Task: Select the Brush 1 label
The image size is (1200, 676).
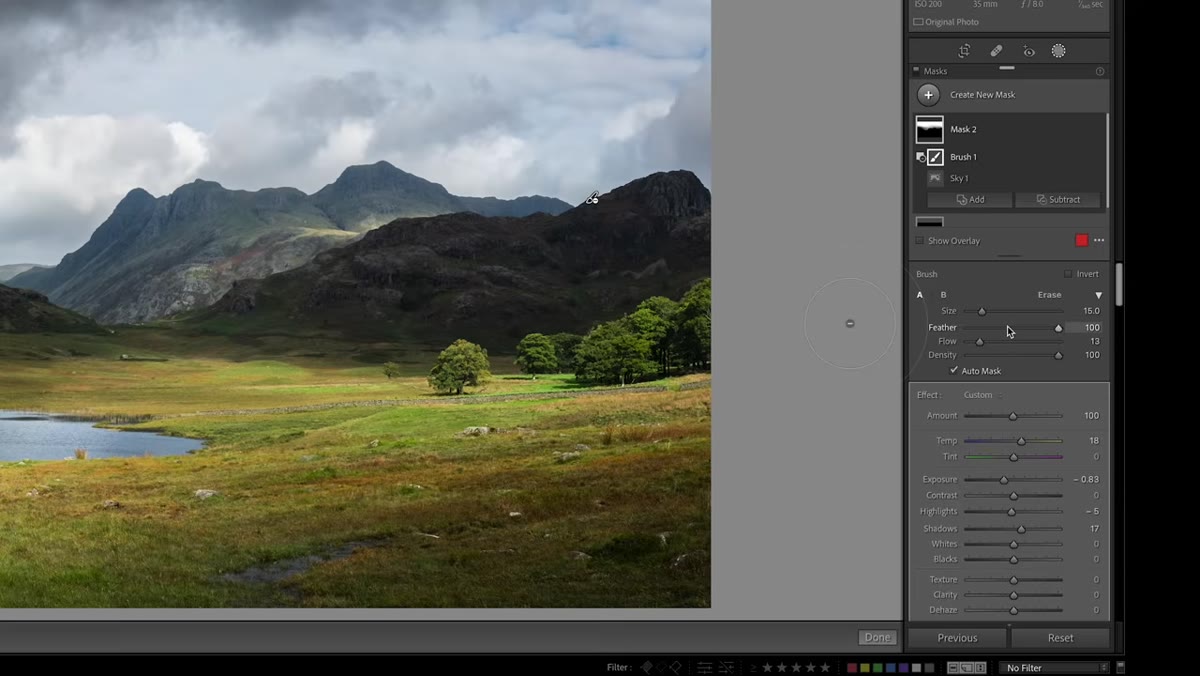Action: click(963, 157)
